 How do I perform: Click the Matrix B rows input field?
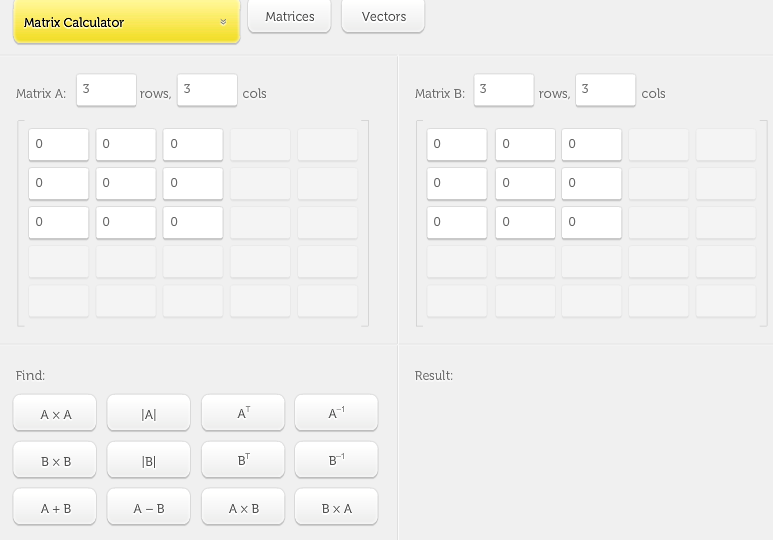pyautogui.click(x=504, y=90)
